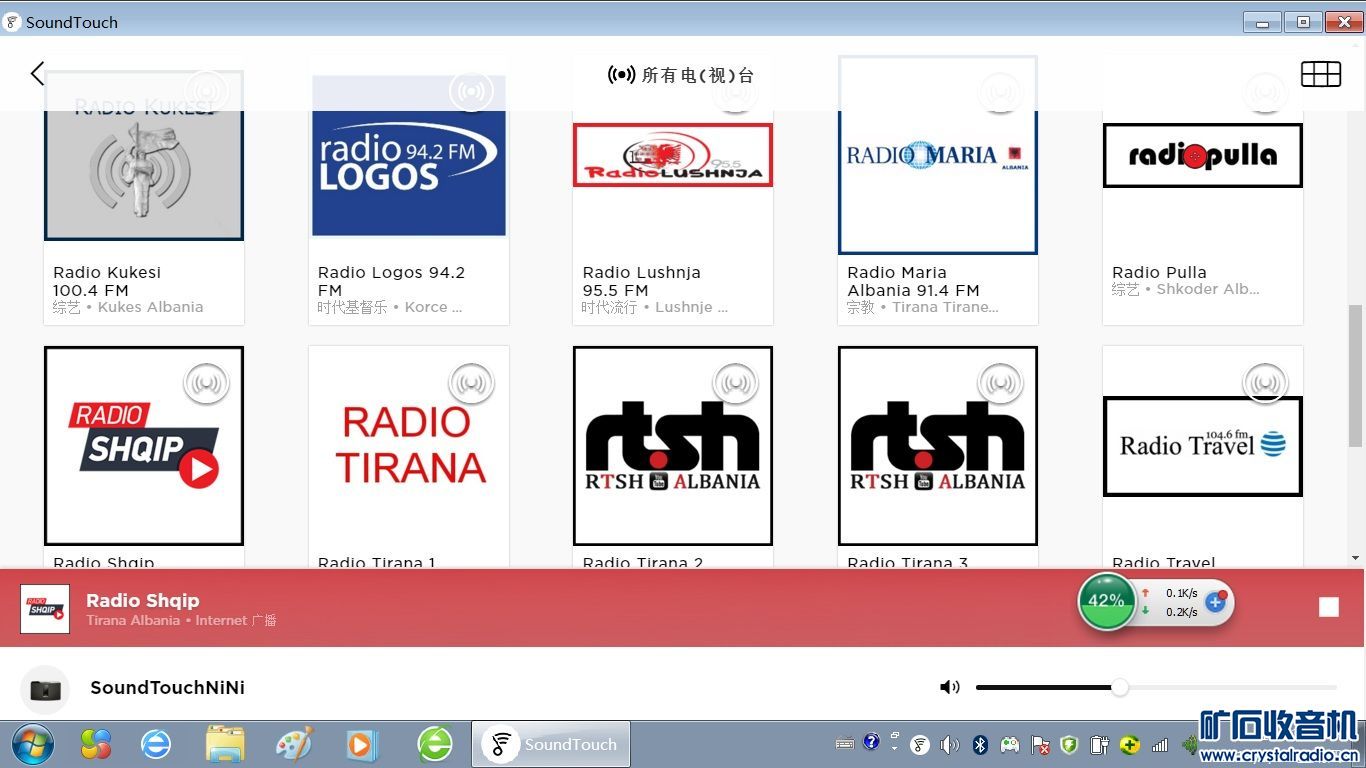Play the RTSH logo for Radio Tirana 2

(673, 446)
